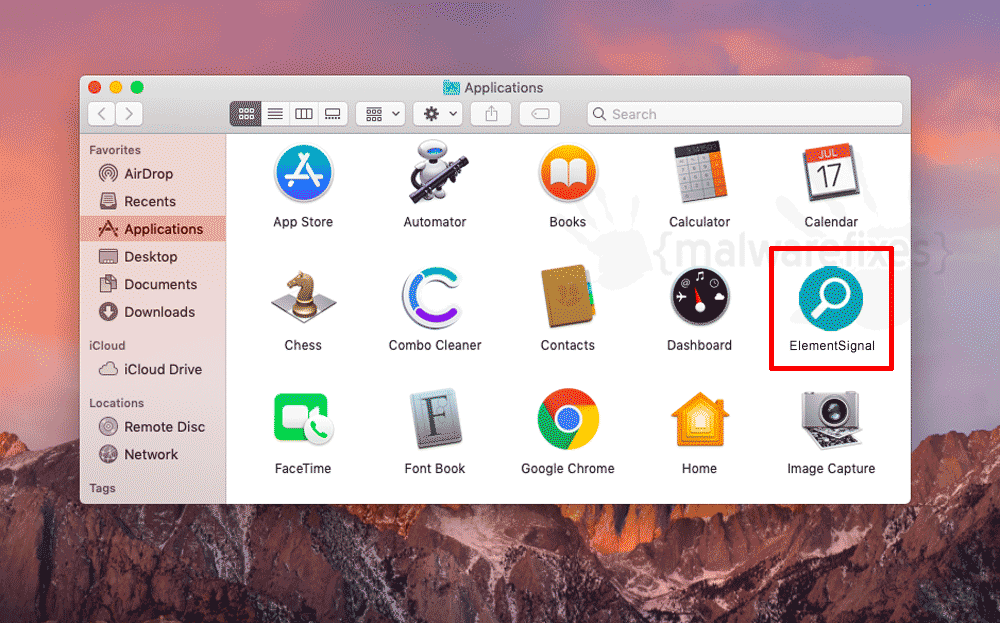Click the "Font Book" name label
1000x623 pixels.
pyautogui.click(x=435, y=469)
